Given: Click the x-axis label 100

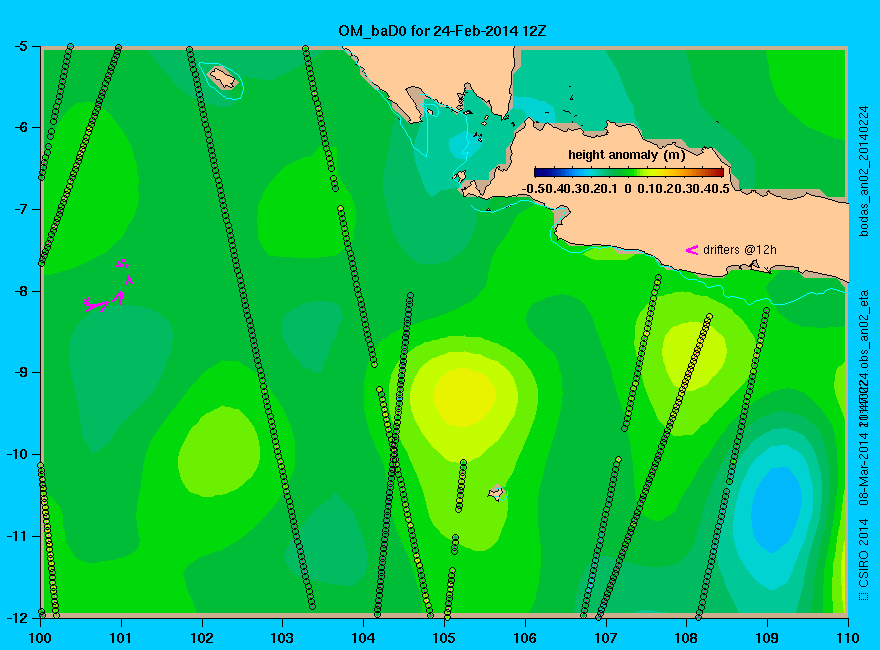Looking at the screenshot, I should [x=40, y=638].
